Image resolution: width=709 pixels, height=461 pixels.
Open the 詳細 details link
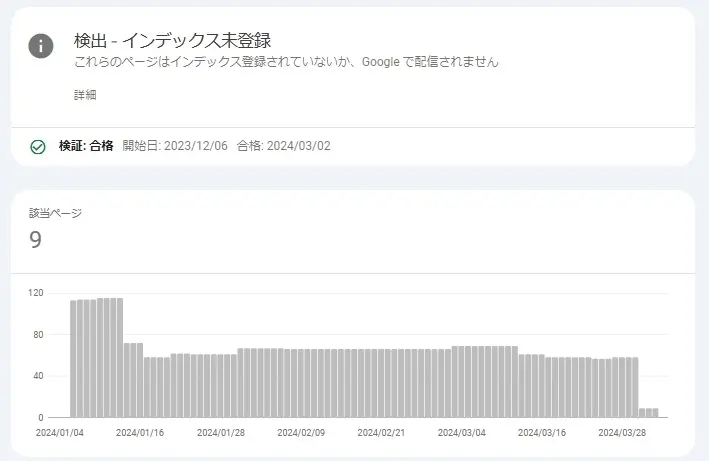[85, 95]
